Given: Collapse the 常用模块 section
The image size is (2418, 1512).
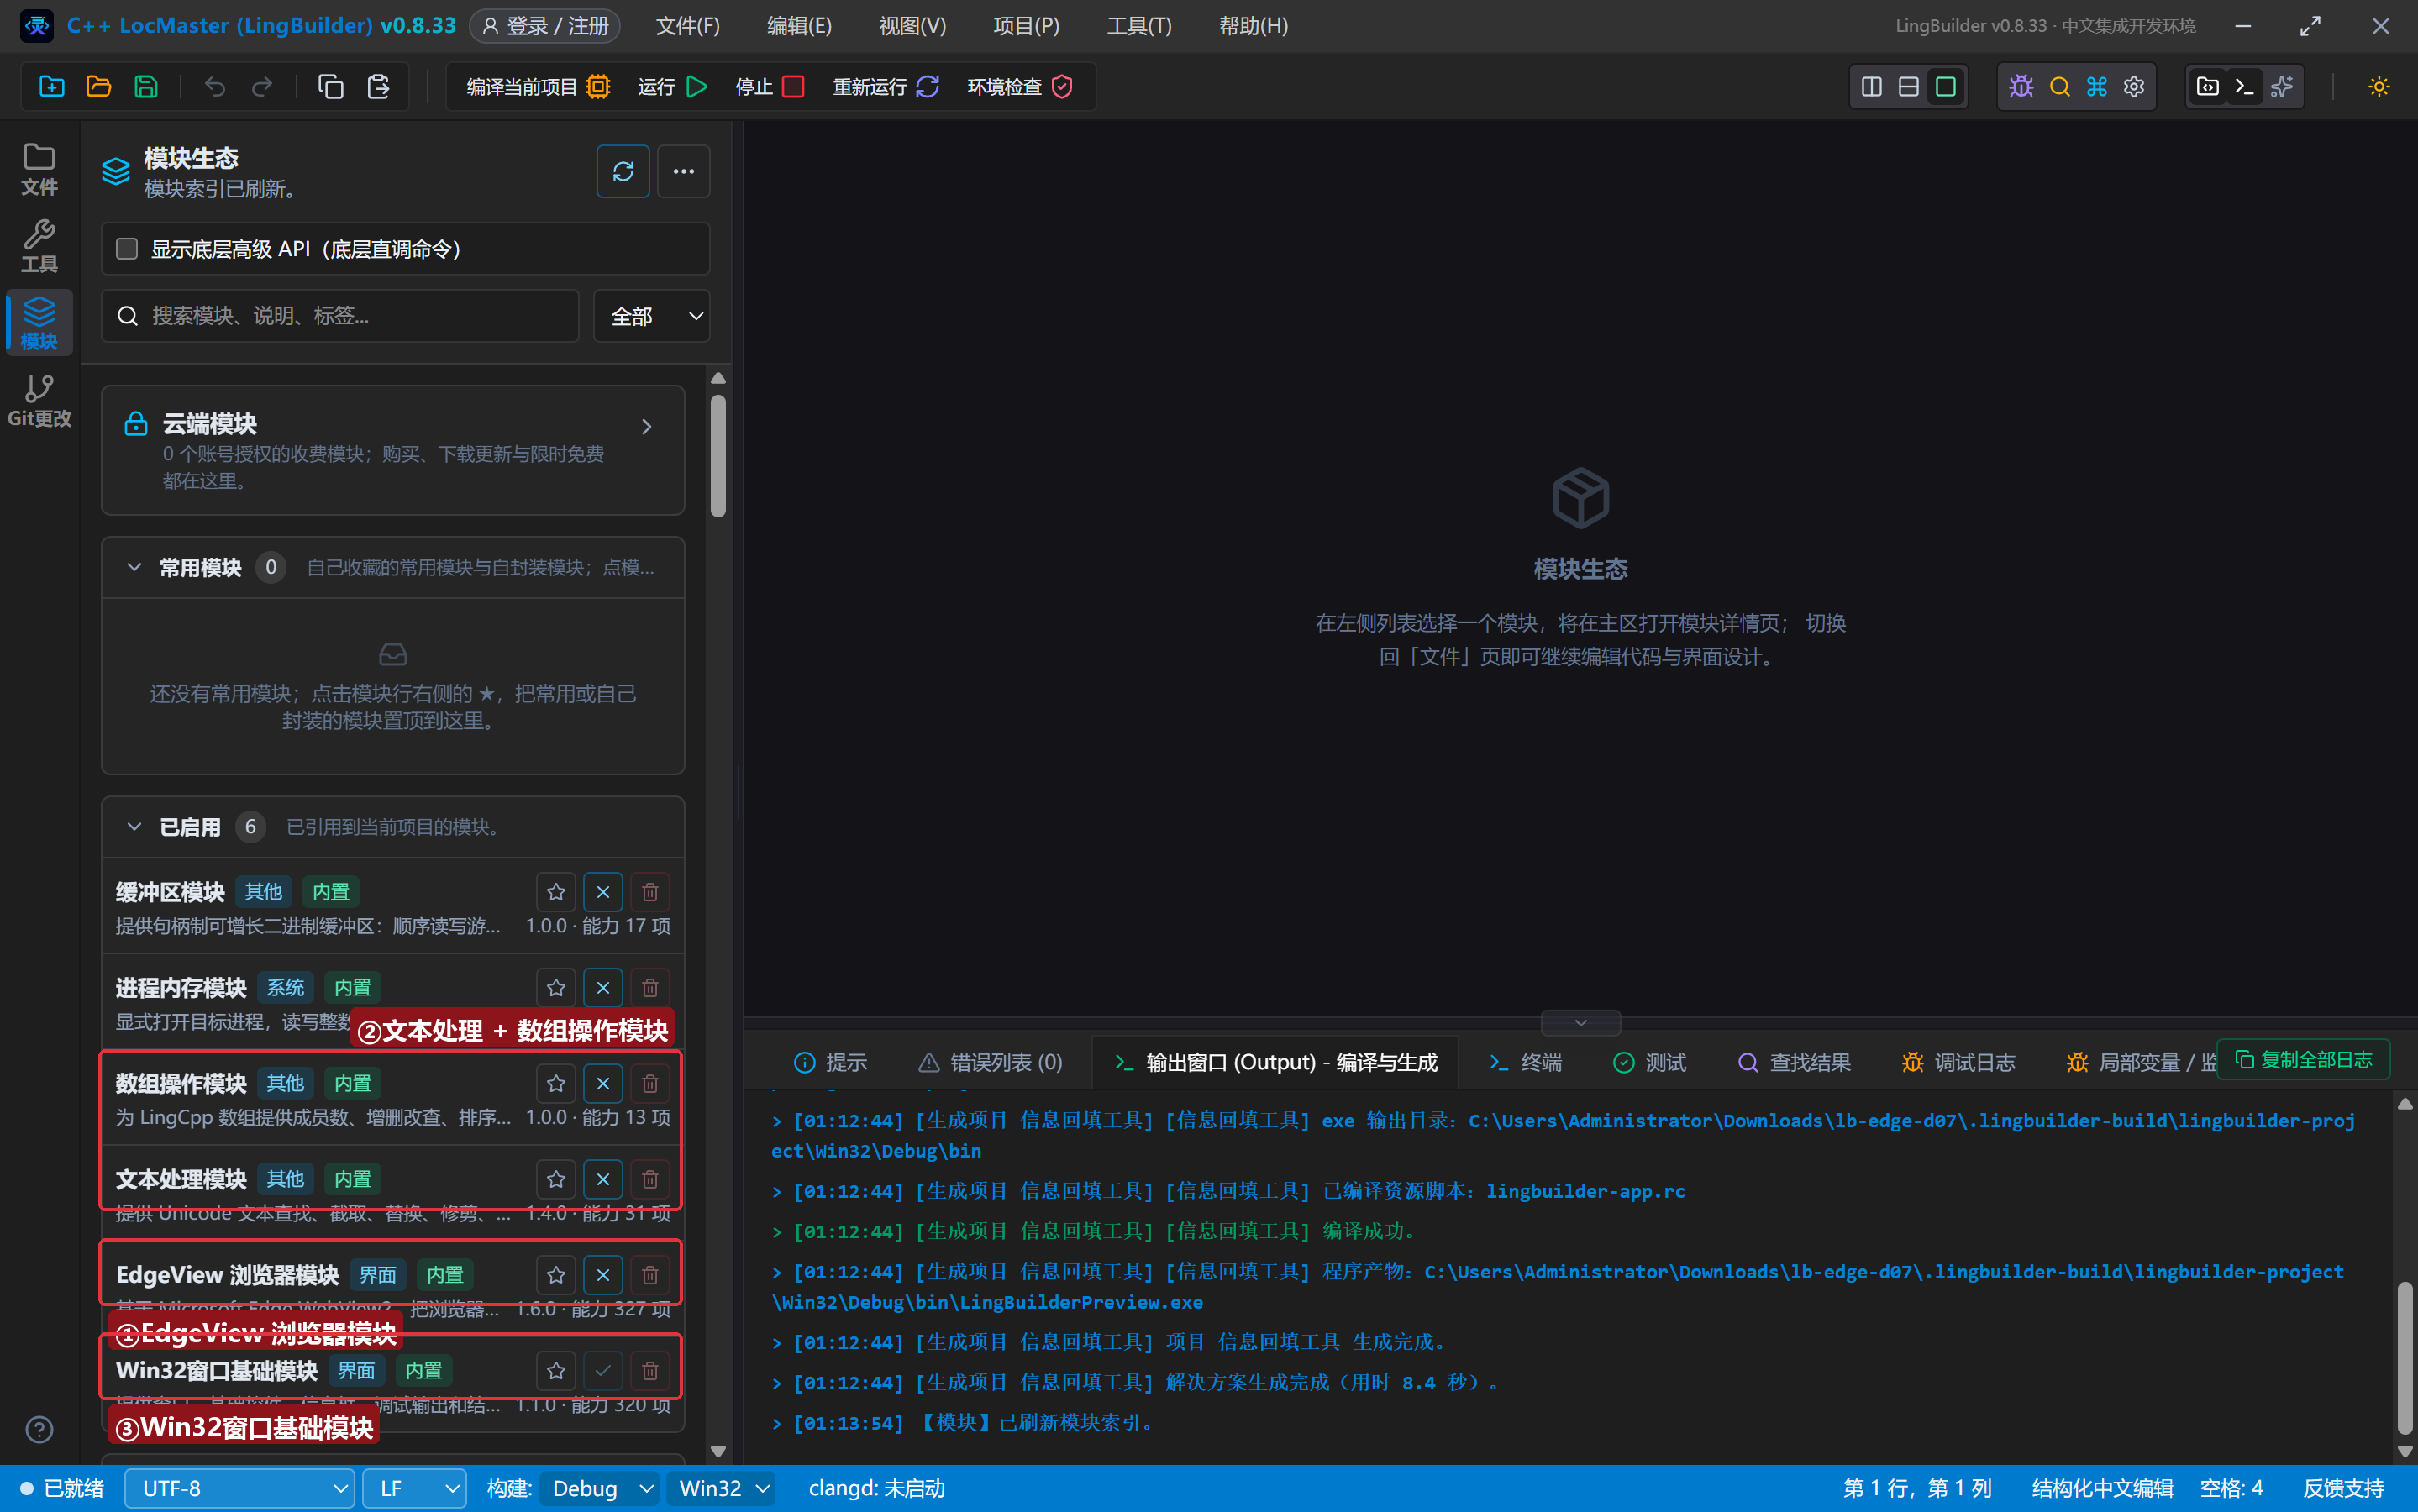Looking at the screenshot, I should (x=134, y=568).
